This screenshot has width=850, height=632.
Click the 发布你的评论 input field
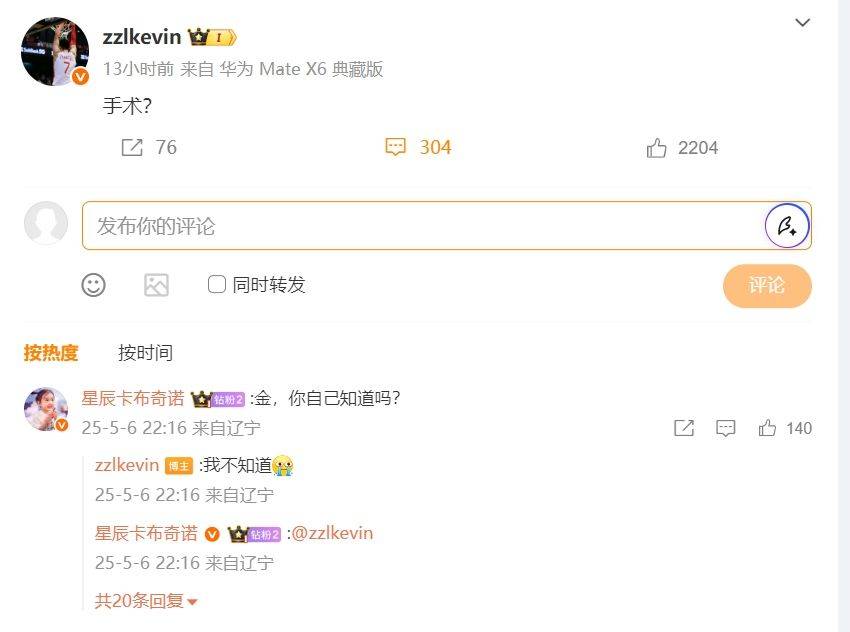click(423, 225)
